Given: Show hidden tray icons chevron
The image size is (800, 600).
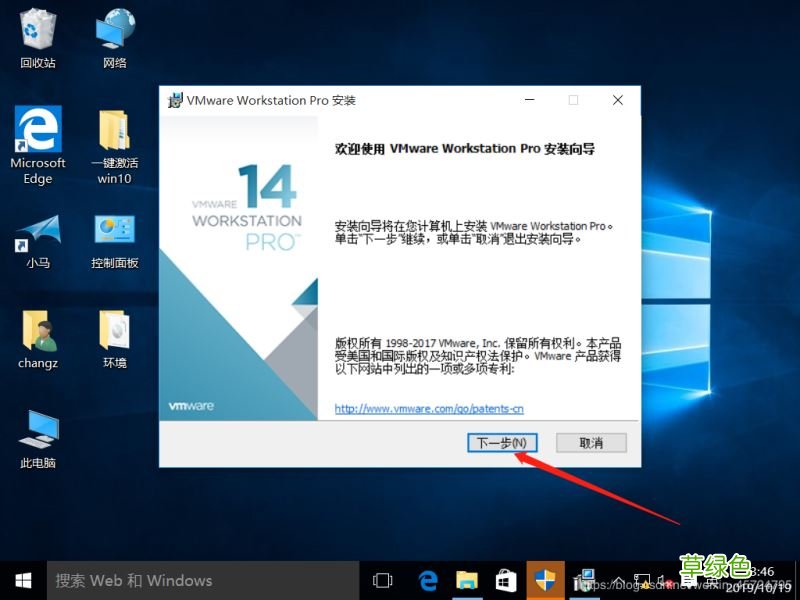Looking at the screenshot, I should (x=618, y=581).
